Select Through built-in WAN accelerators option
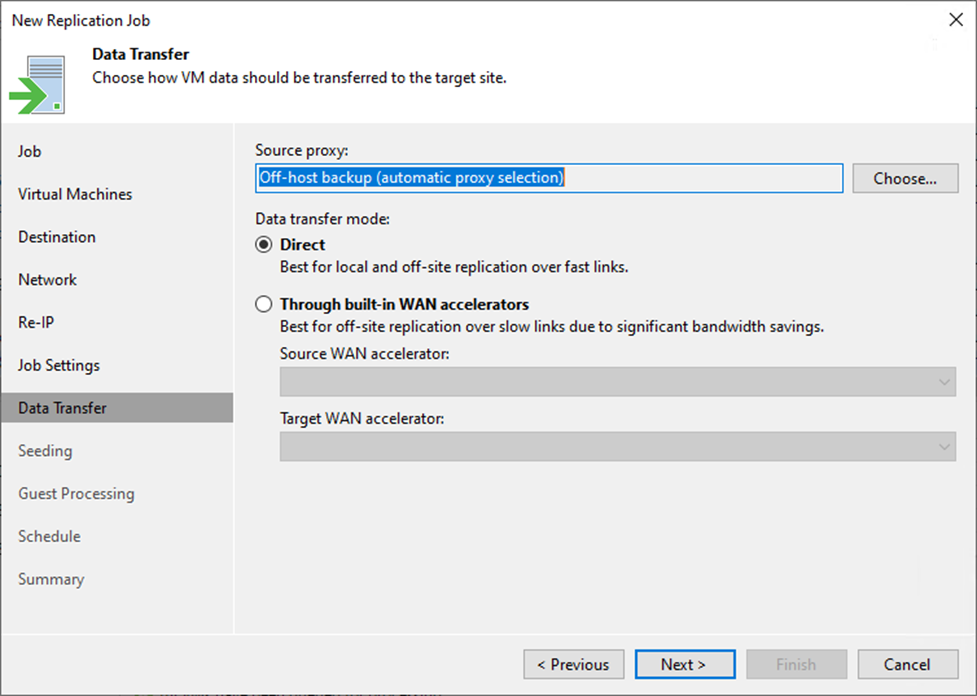977x696 pixels. coord(264,304)
